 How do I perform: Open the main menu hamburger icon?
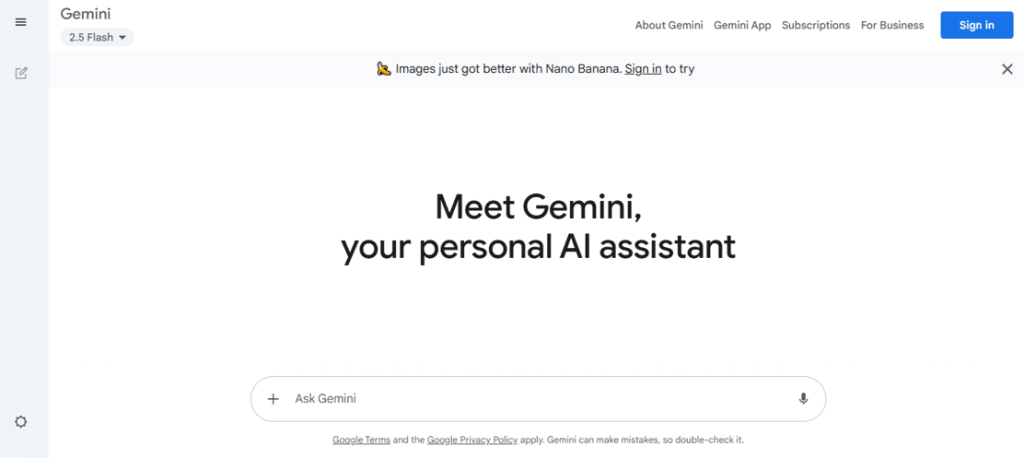pos(21,23)
